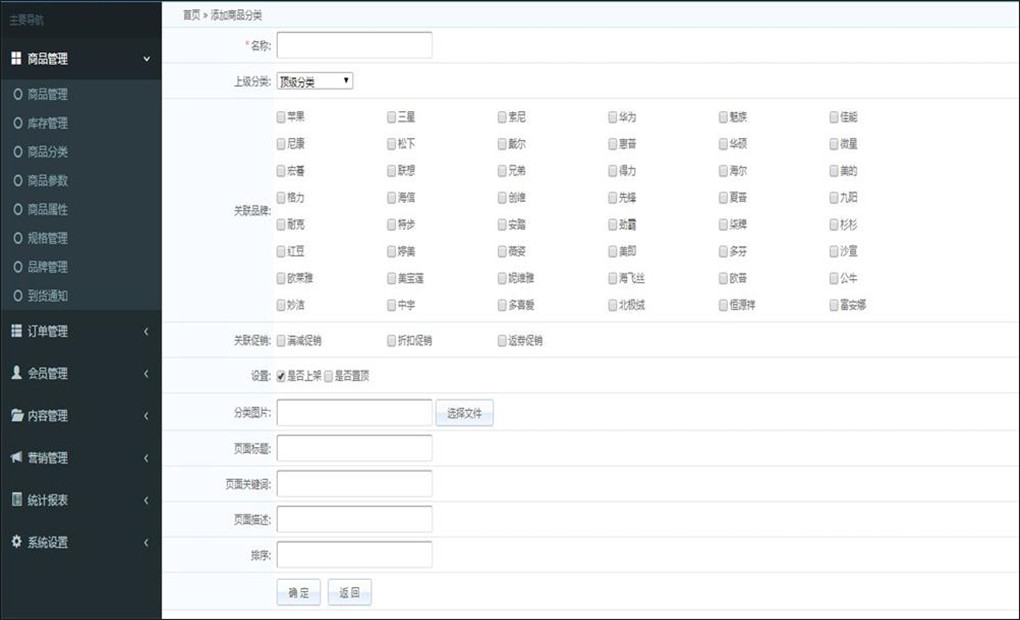Image resolution: width=1020 pixels, height=620 pixels.
Task: Select the 海尔 brand checkbox
Action: click(723, 170)
